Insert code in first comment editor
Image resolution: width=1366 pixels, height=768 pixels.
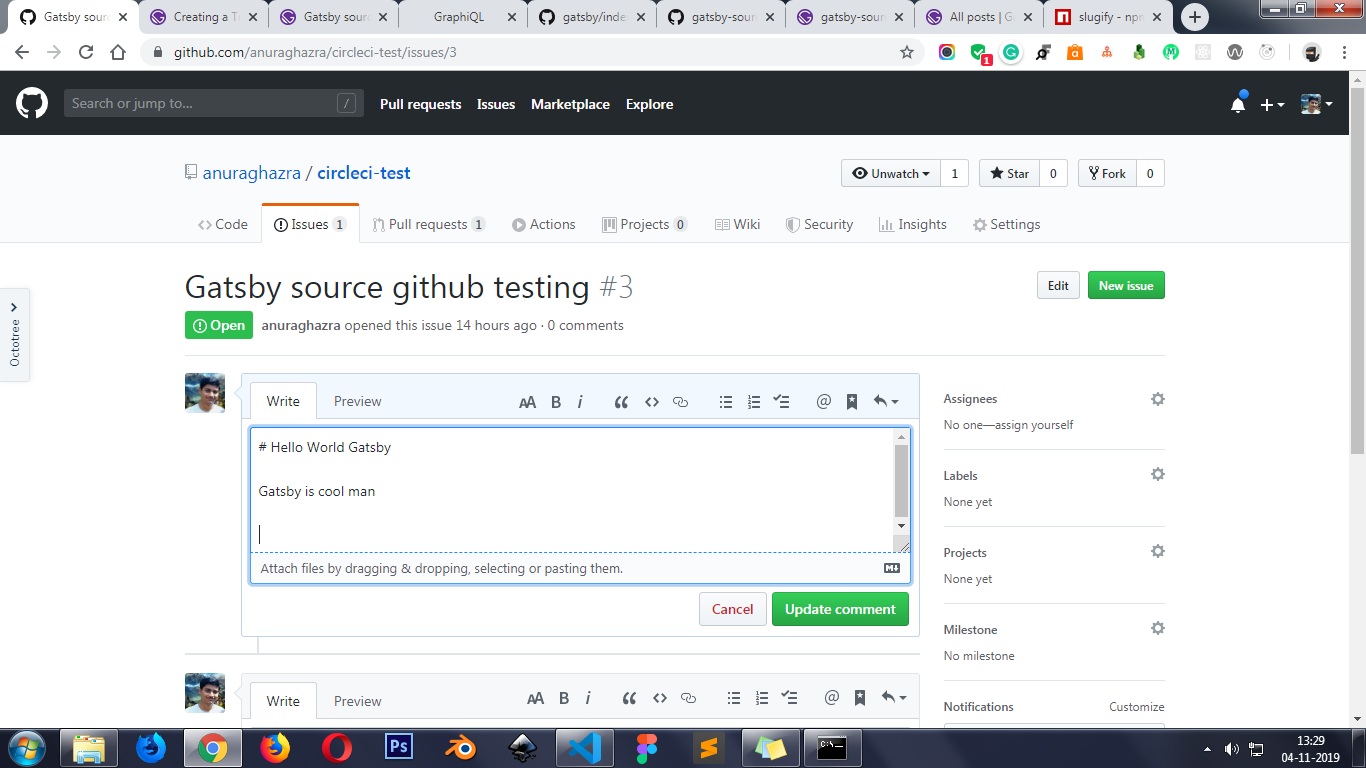tap(652, 402)
